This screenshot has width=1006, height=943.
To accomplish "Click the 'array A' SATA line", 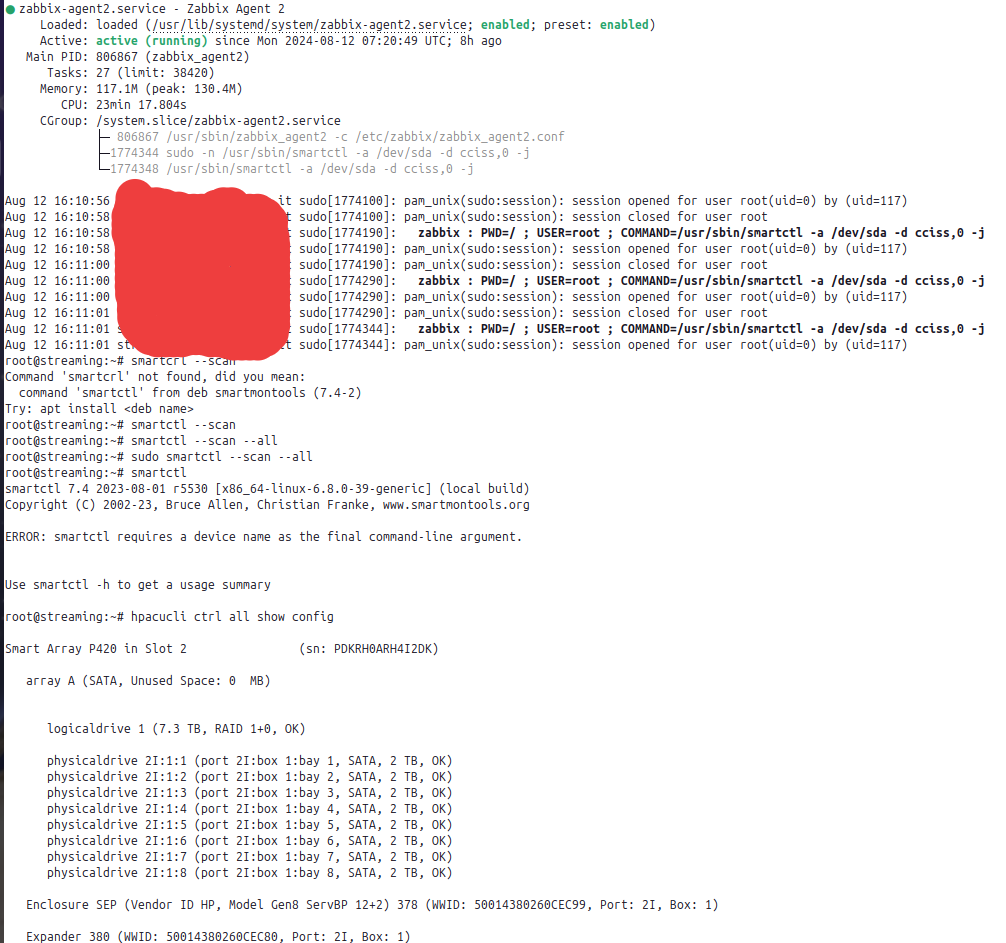I will 148,681.
